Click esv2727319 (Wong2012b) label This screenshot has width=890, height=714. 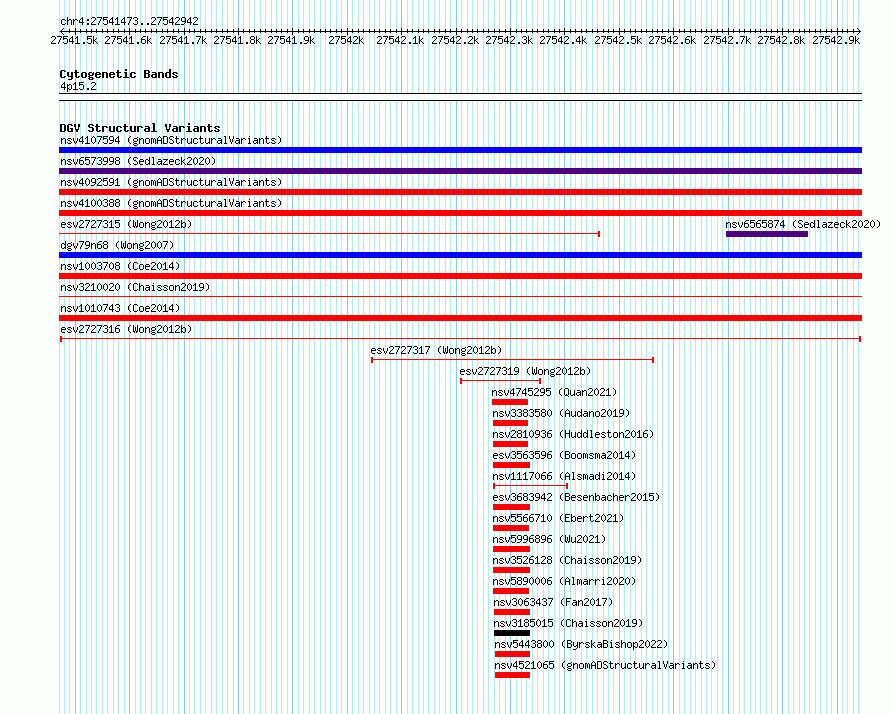click(x=525, y=371)
